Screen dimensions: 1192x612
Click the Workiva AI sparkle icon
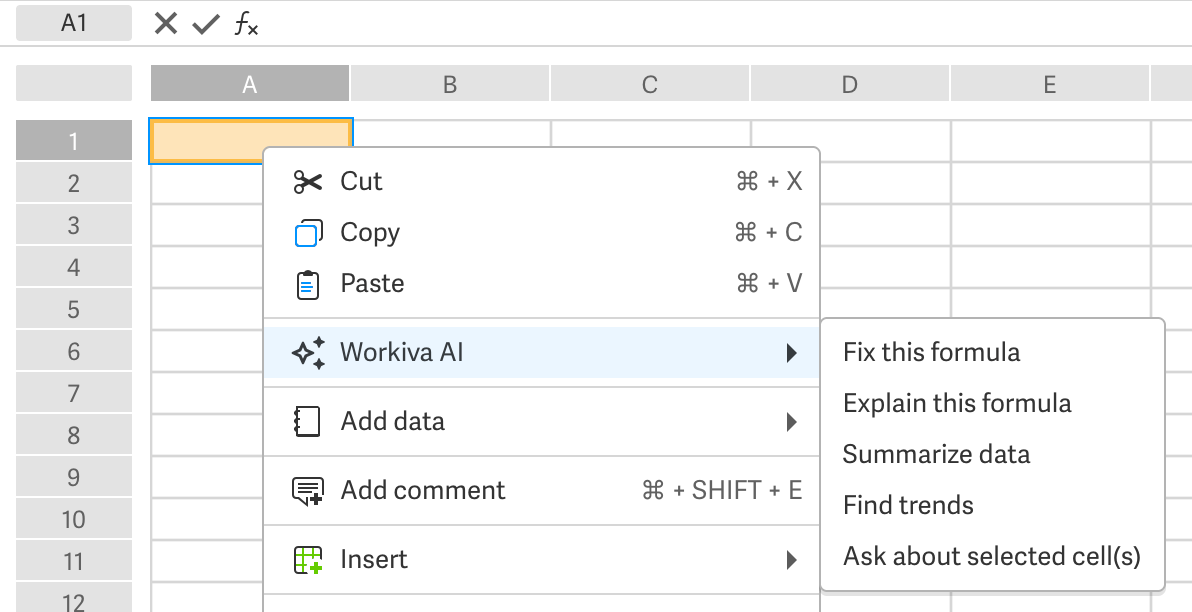point(308,353)
